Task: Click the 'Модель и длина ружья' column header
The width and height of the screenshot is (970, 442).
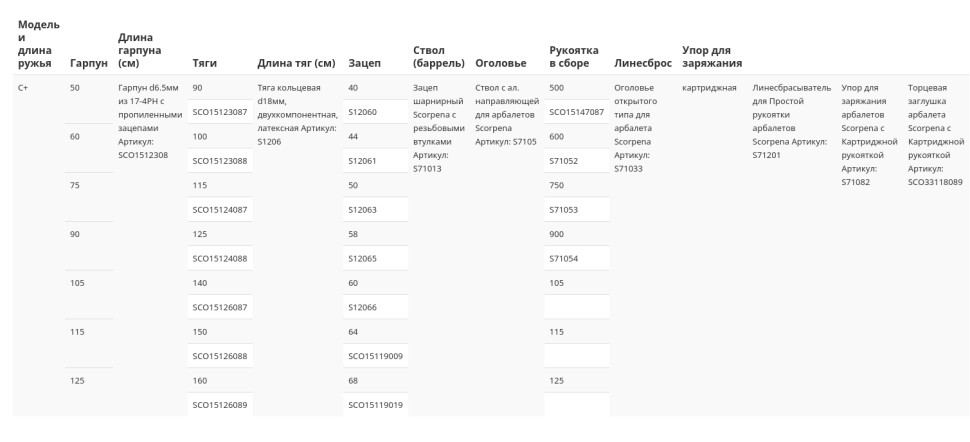Action: click(39, 44)
